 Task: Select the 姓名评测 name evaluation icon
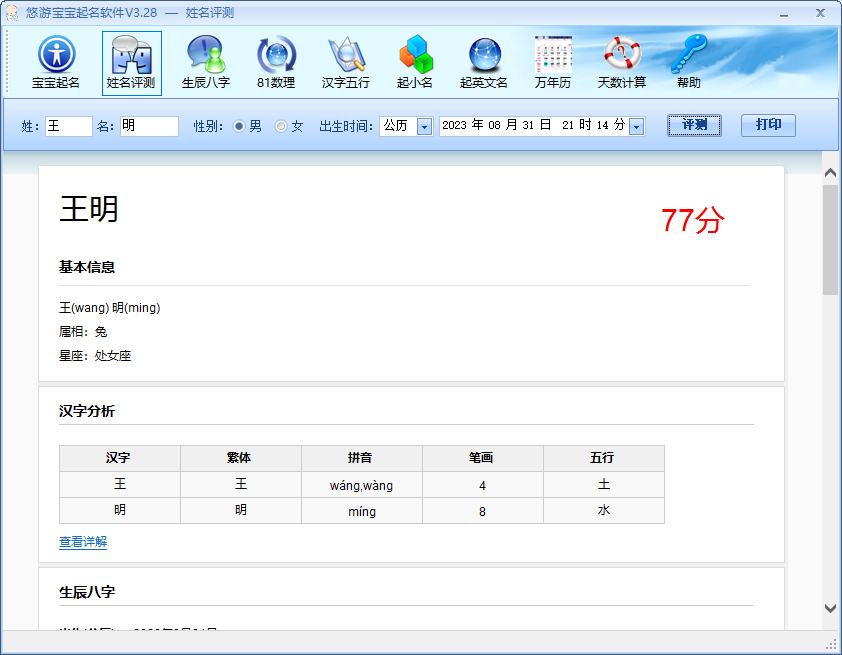[x=132, y=63]
